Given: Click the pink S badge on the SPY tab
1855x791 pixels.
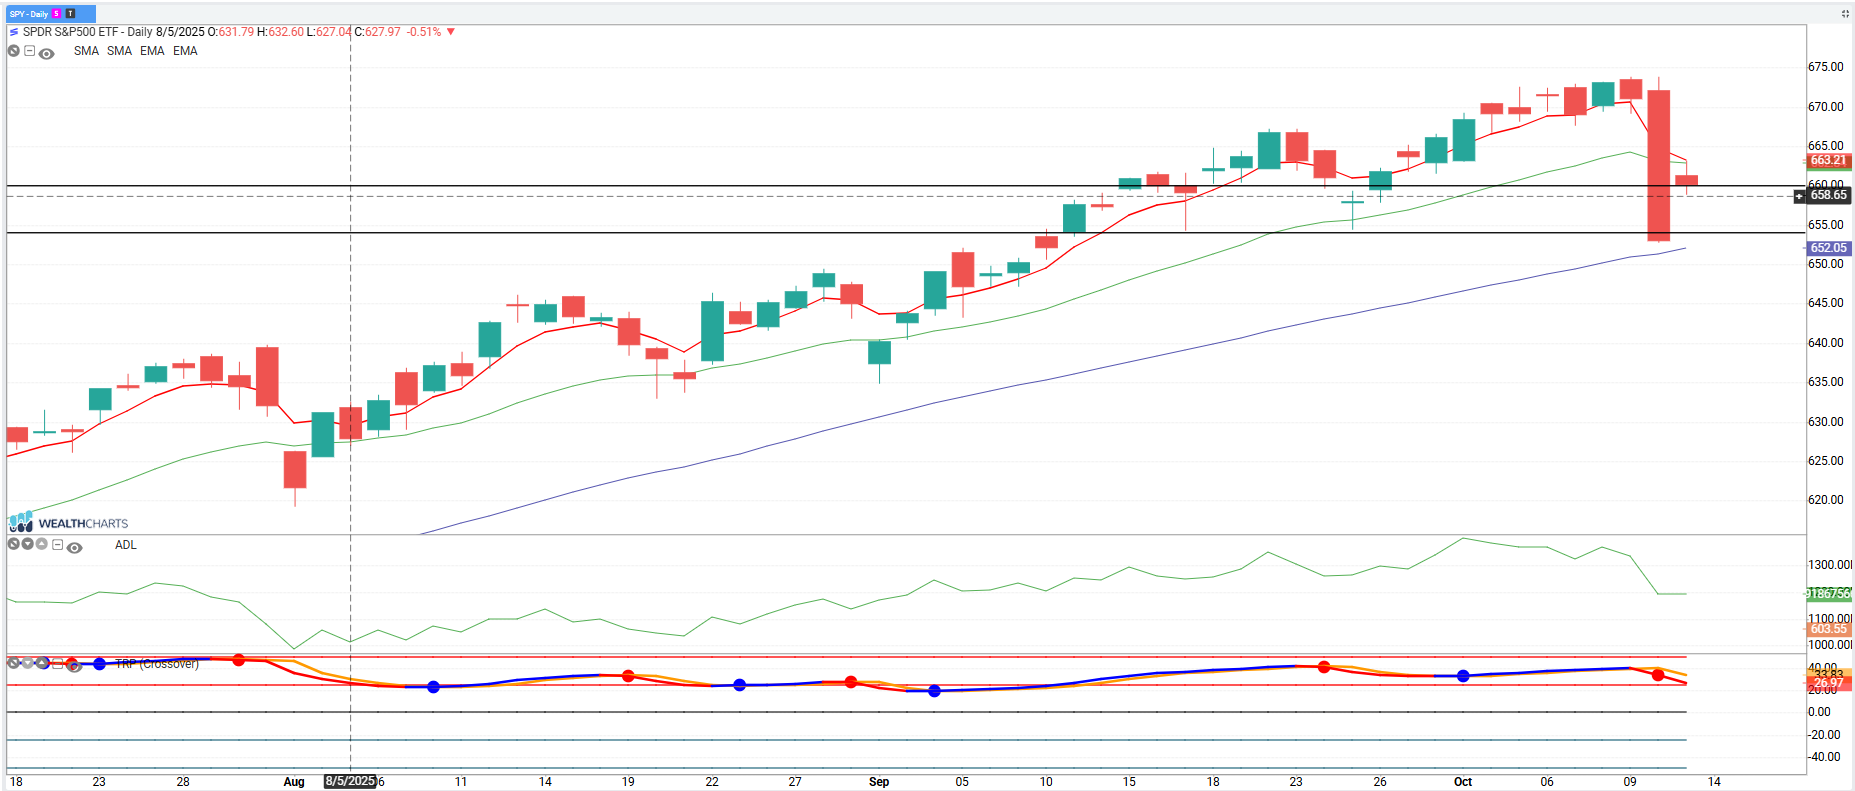Looking at the screenshot, I should pyautogui.click(x=57, y=14).
